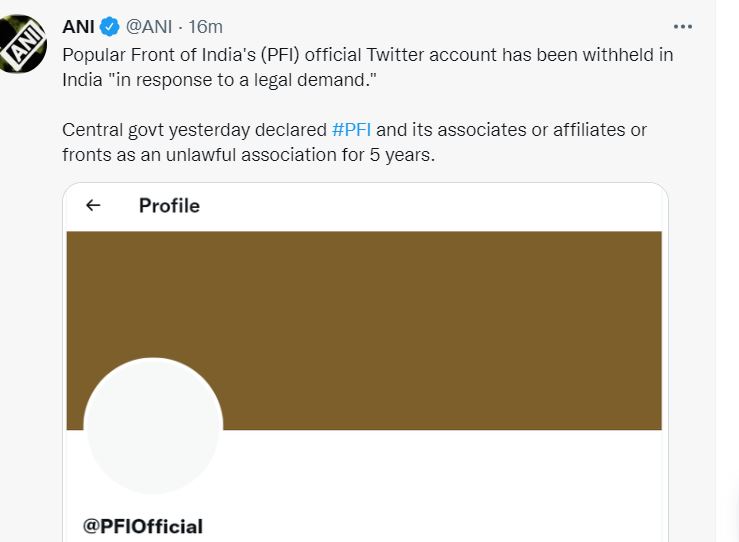This screenshot has width=739, height=542.
Task: Open the three-dot more options menu
Action: [x=682, y=27]
